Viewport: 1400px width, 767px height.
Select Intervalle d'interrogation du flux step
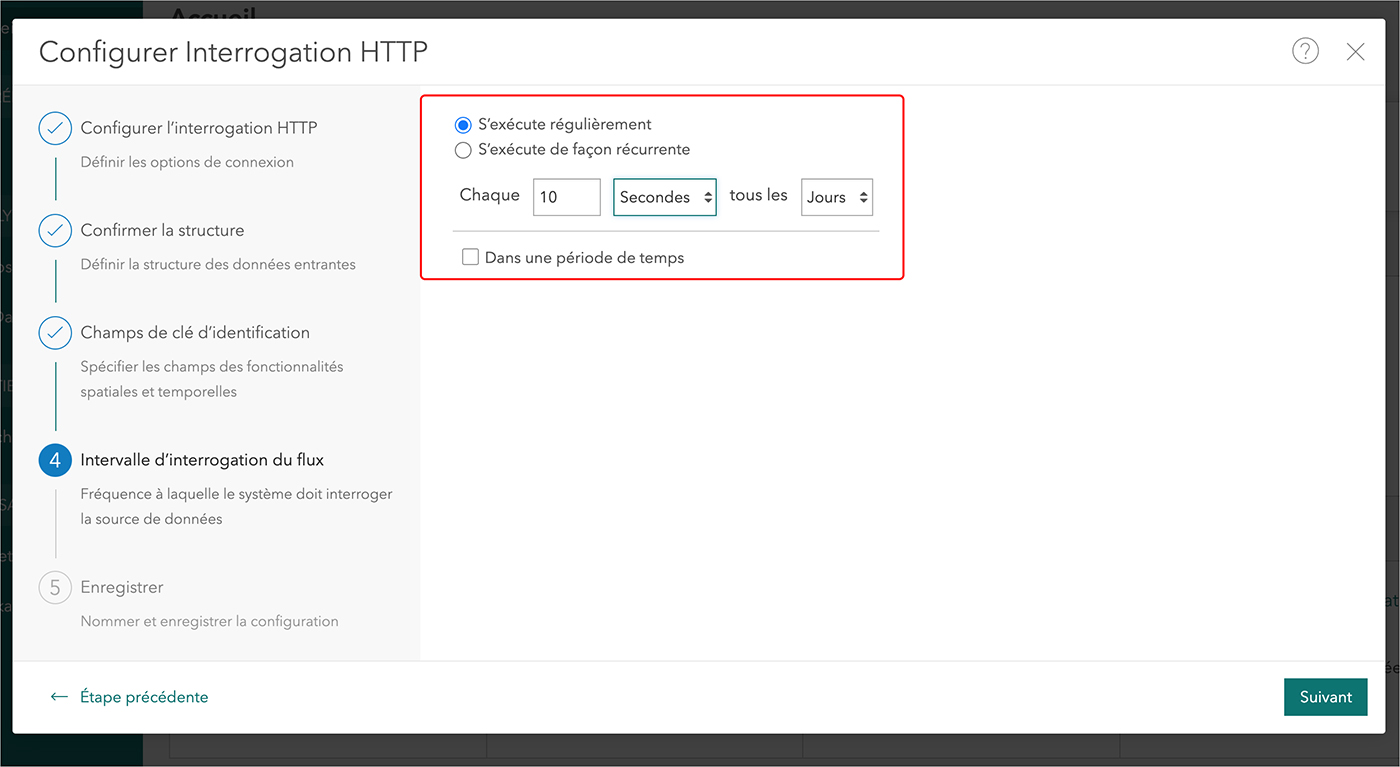(202, 460)
